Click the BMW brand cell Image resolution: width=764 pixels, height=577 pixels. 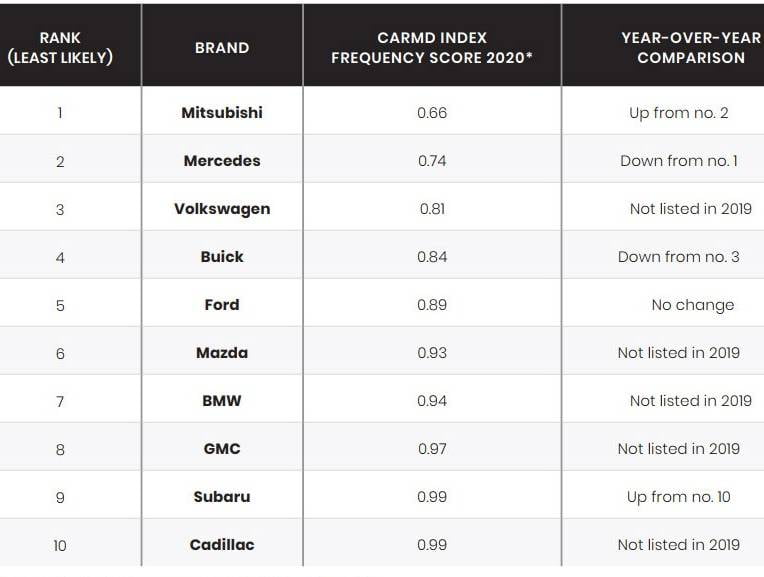pyautogui.click(x=222, y=401)
